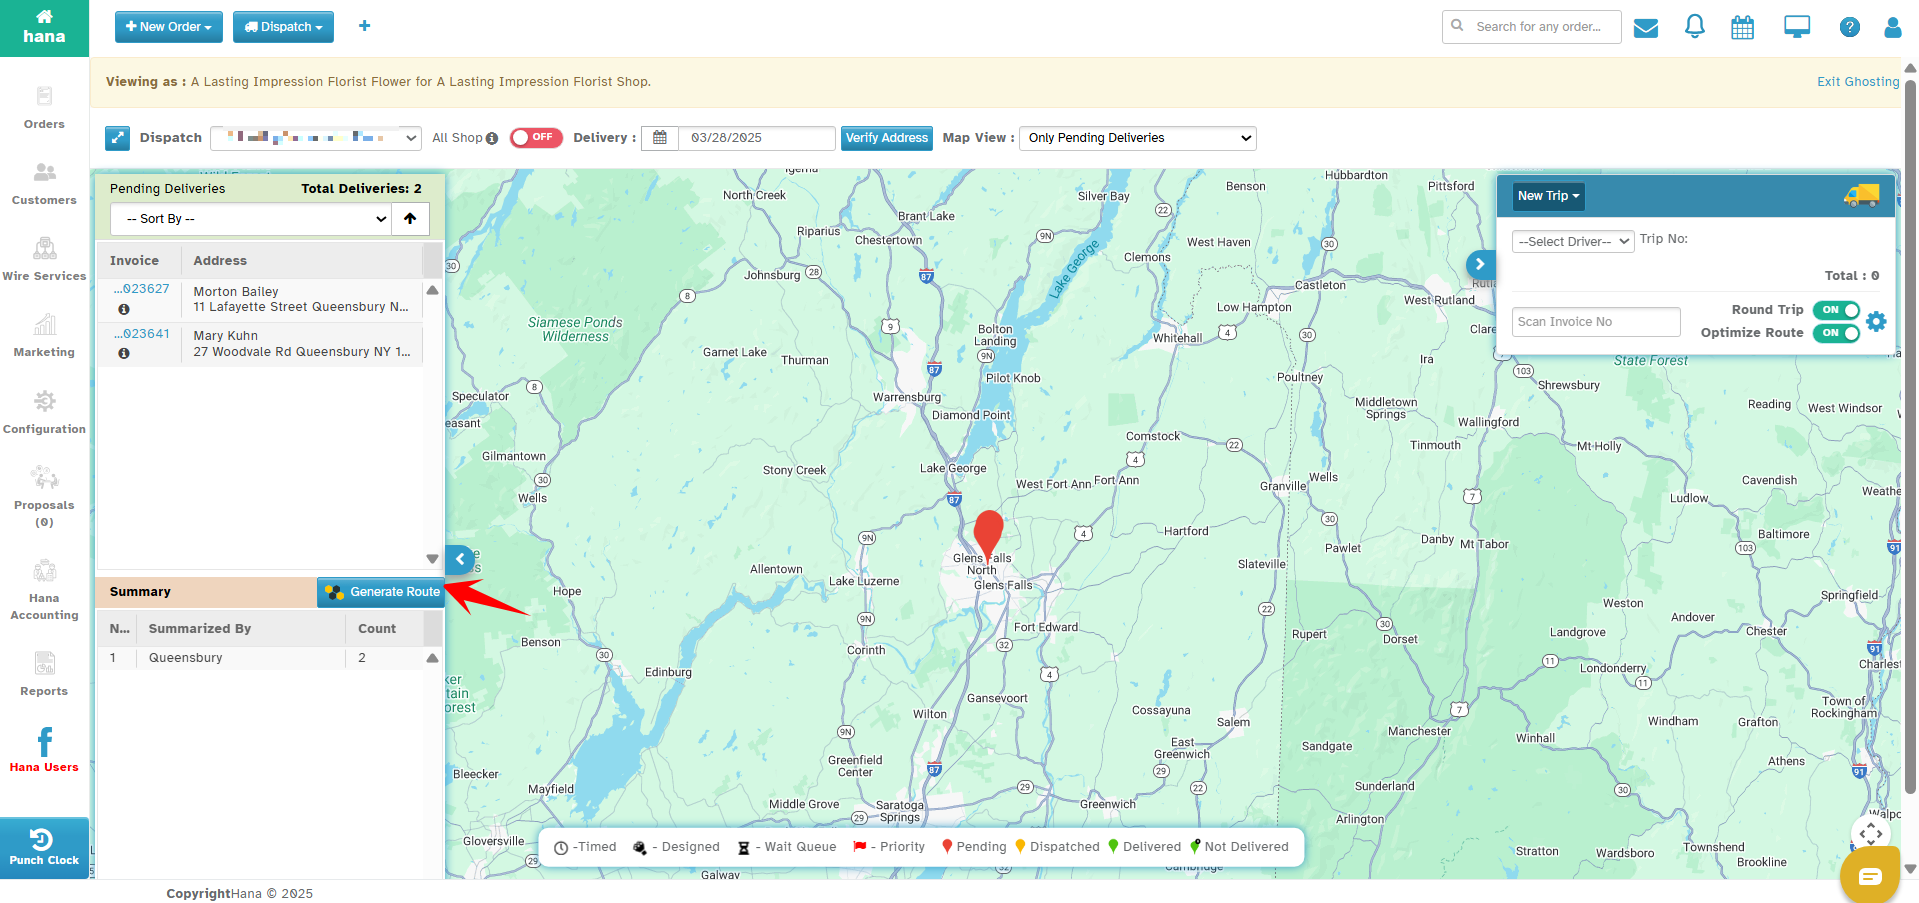
Task: Click the delivery date field
Action: [757, 138]
